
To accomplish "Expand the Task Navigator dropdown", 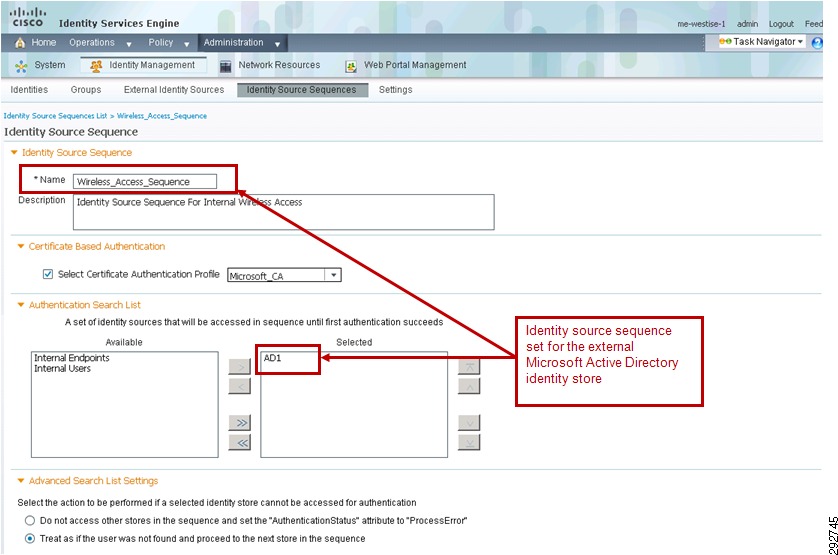I will [x=800, y=42].
